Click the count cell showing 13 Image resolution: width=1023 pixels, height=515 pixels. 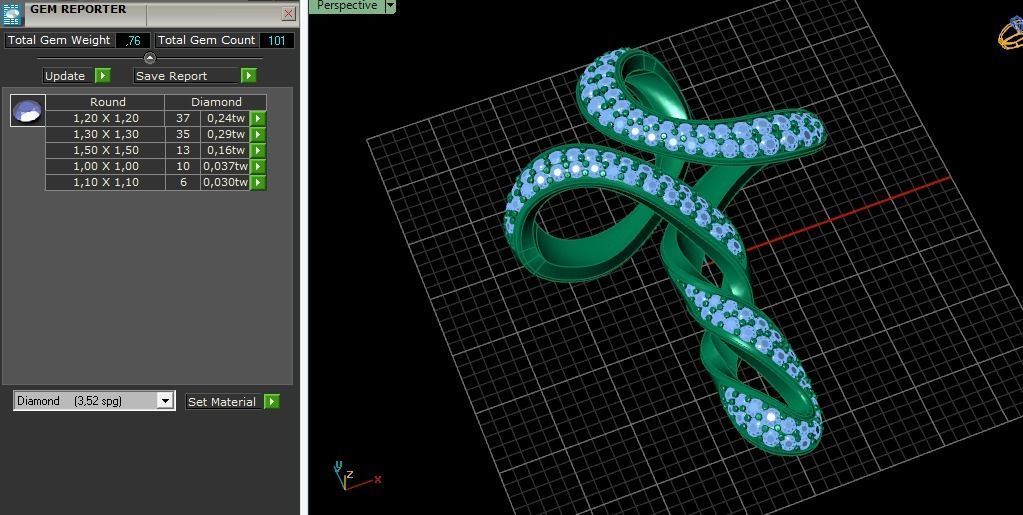(183, 150)
